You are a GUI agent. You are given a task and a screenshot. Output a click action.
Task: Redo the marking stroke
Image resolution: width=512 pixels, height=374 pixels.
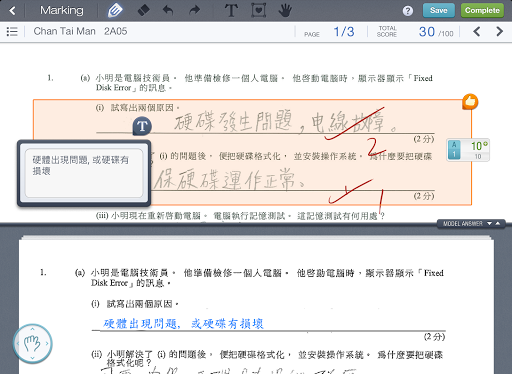coord(194,11)
